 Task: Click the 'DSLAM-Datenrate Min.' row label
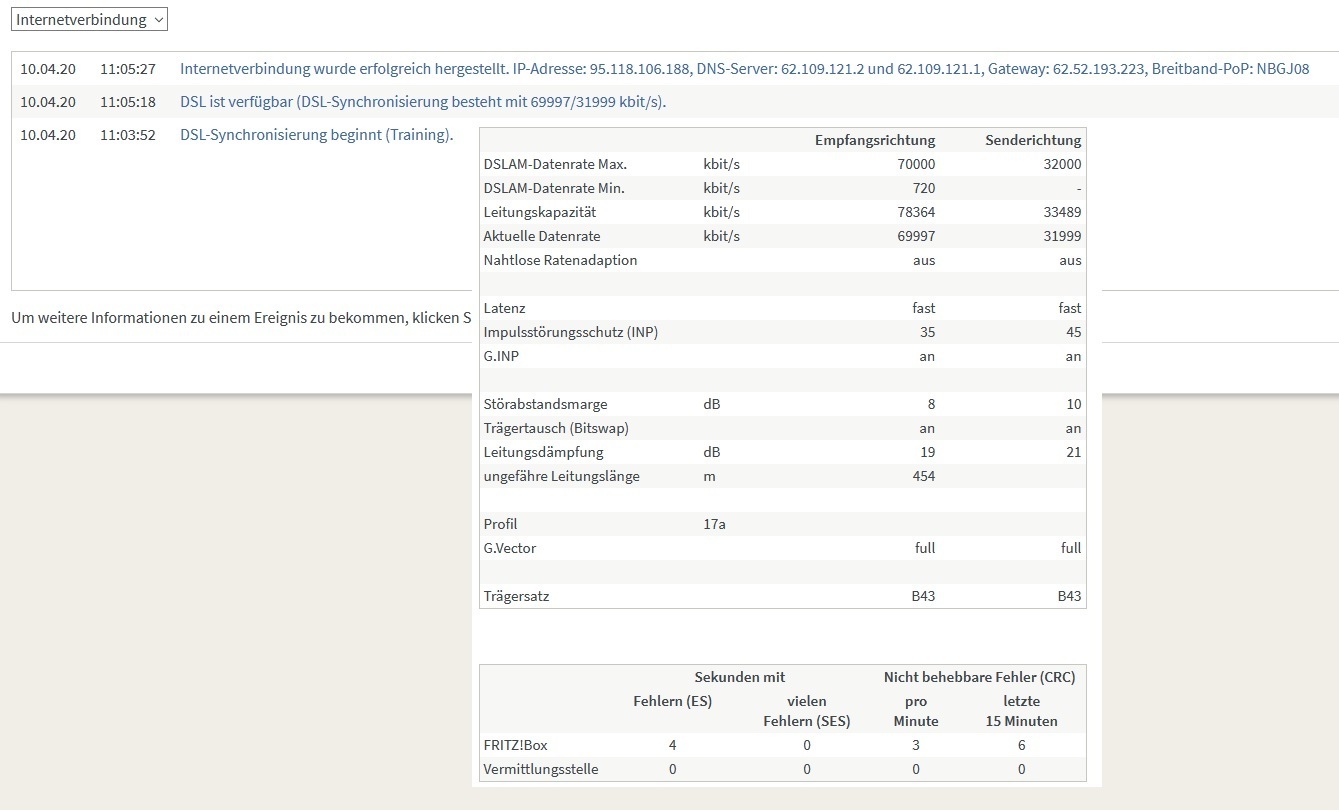pos(554,188)
